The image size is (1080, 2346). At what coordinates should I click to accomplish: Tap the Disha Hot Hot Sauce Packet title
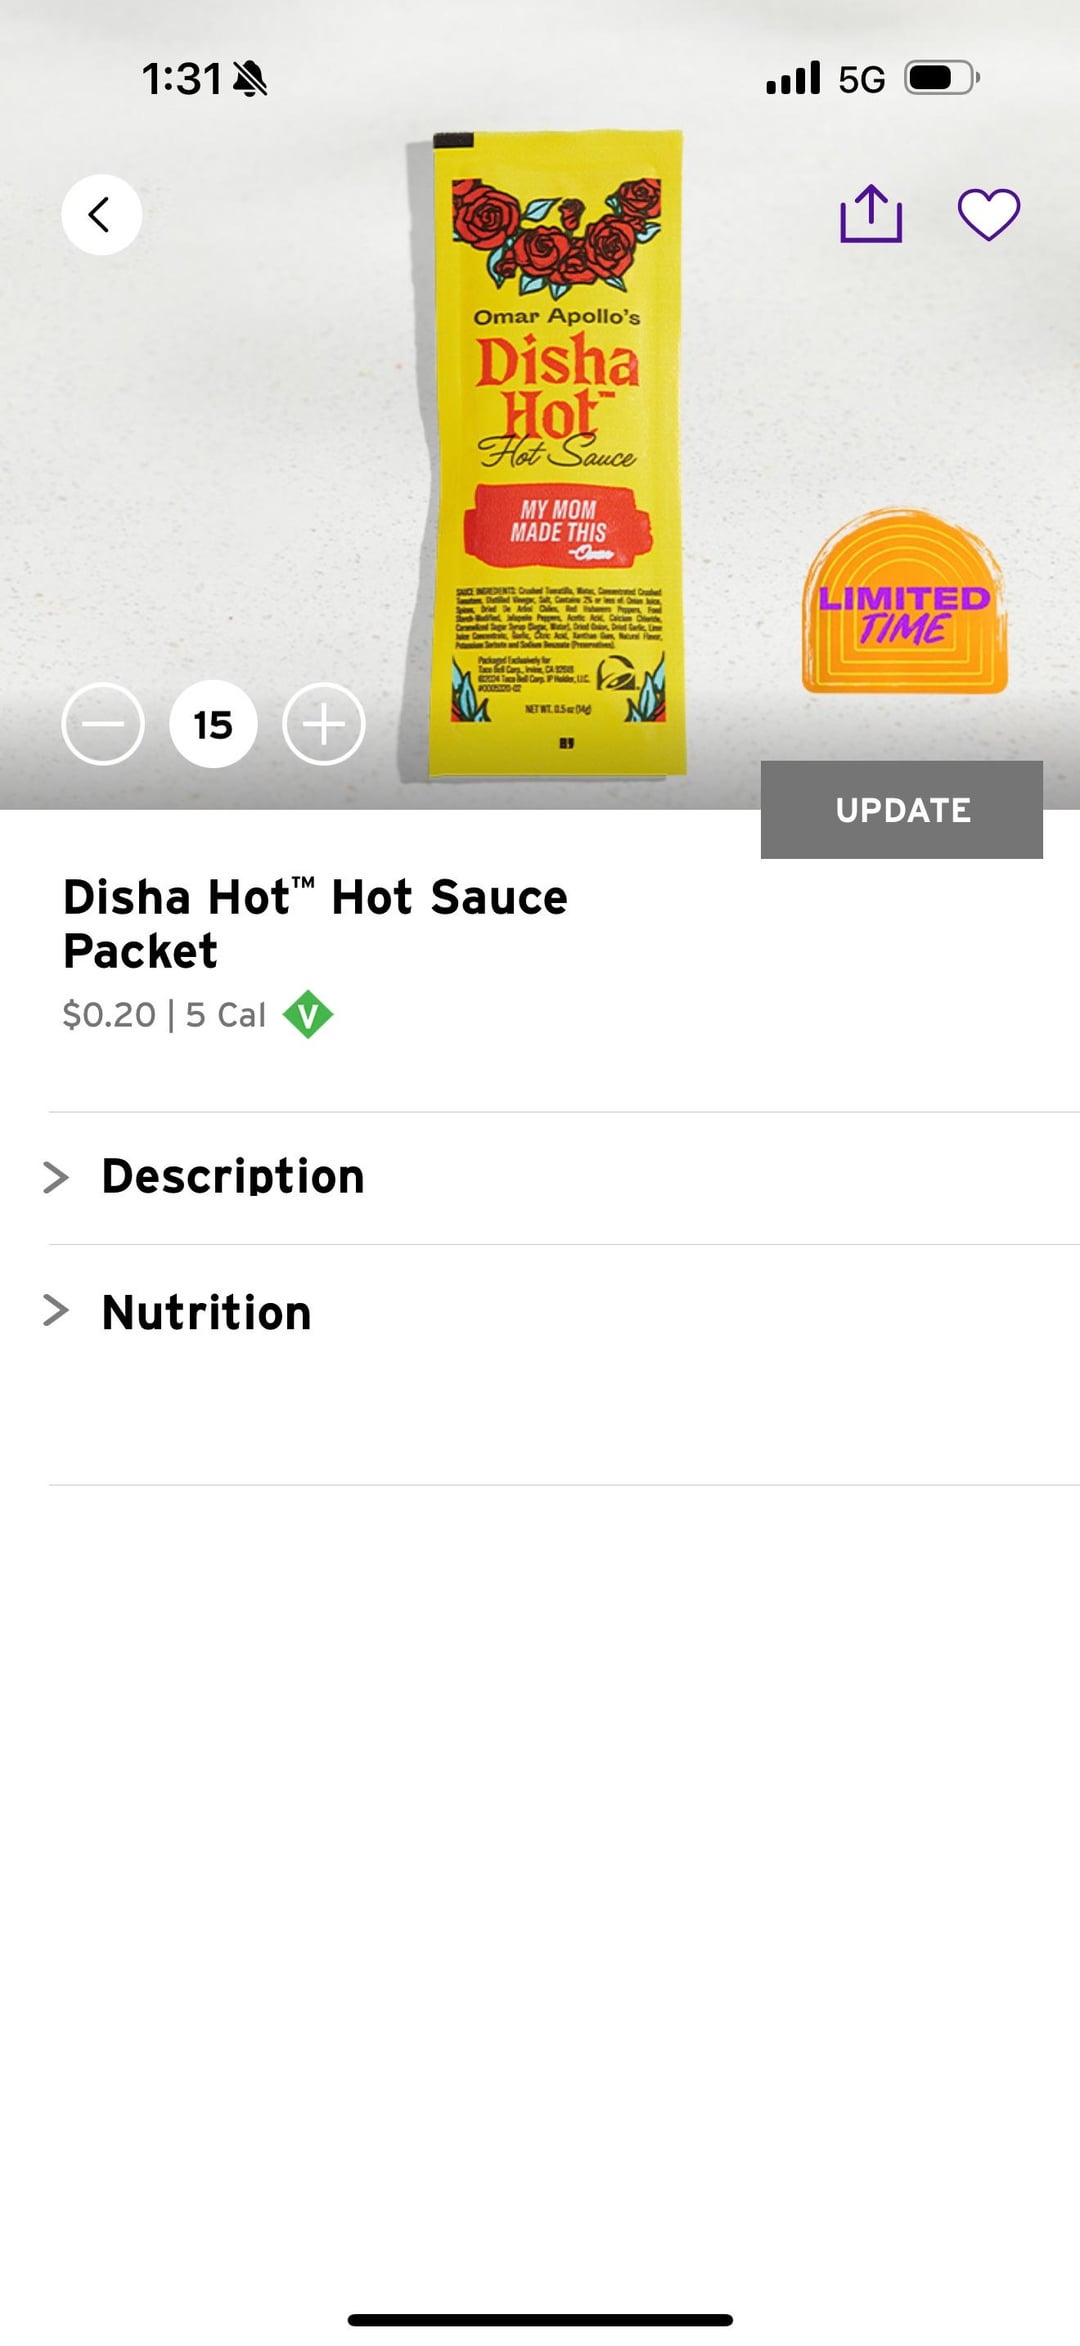[x=315, y=923]
